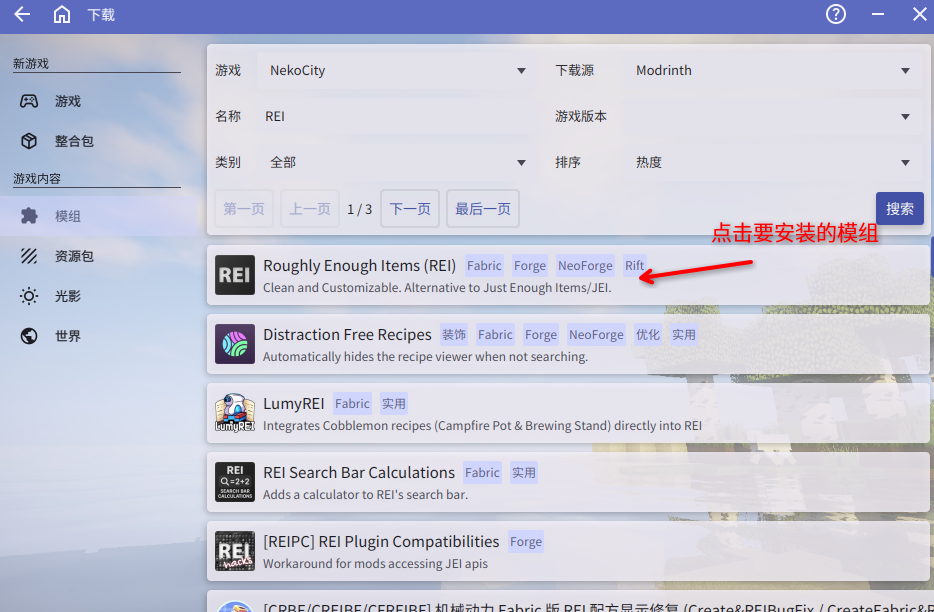Click the gamepad icon for 游戏
This screenshot has width=934, height=612.
point(30,101)
